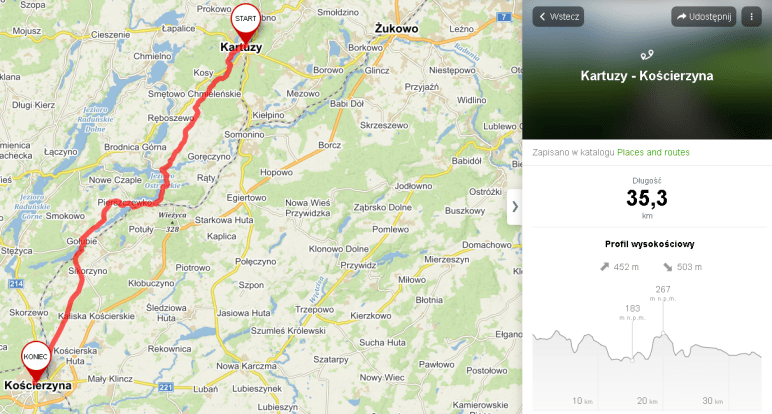Image resolution: width=772 pixels, height=414 pixels.
Task: Click the road 221 shield icon
Action: [166, 387]
